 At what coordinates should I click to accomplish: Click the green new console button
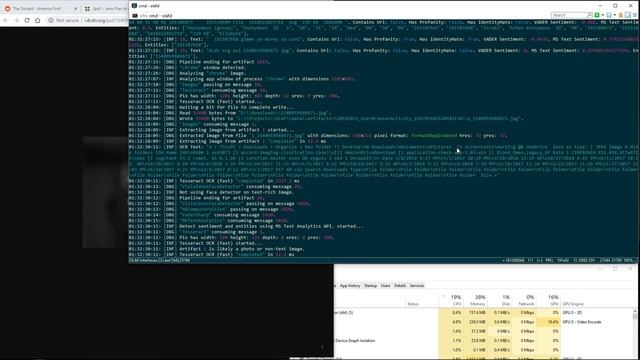tap(597, 15)
